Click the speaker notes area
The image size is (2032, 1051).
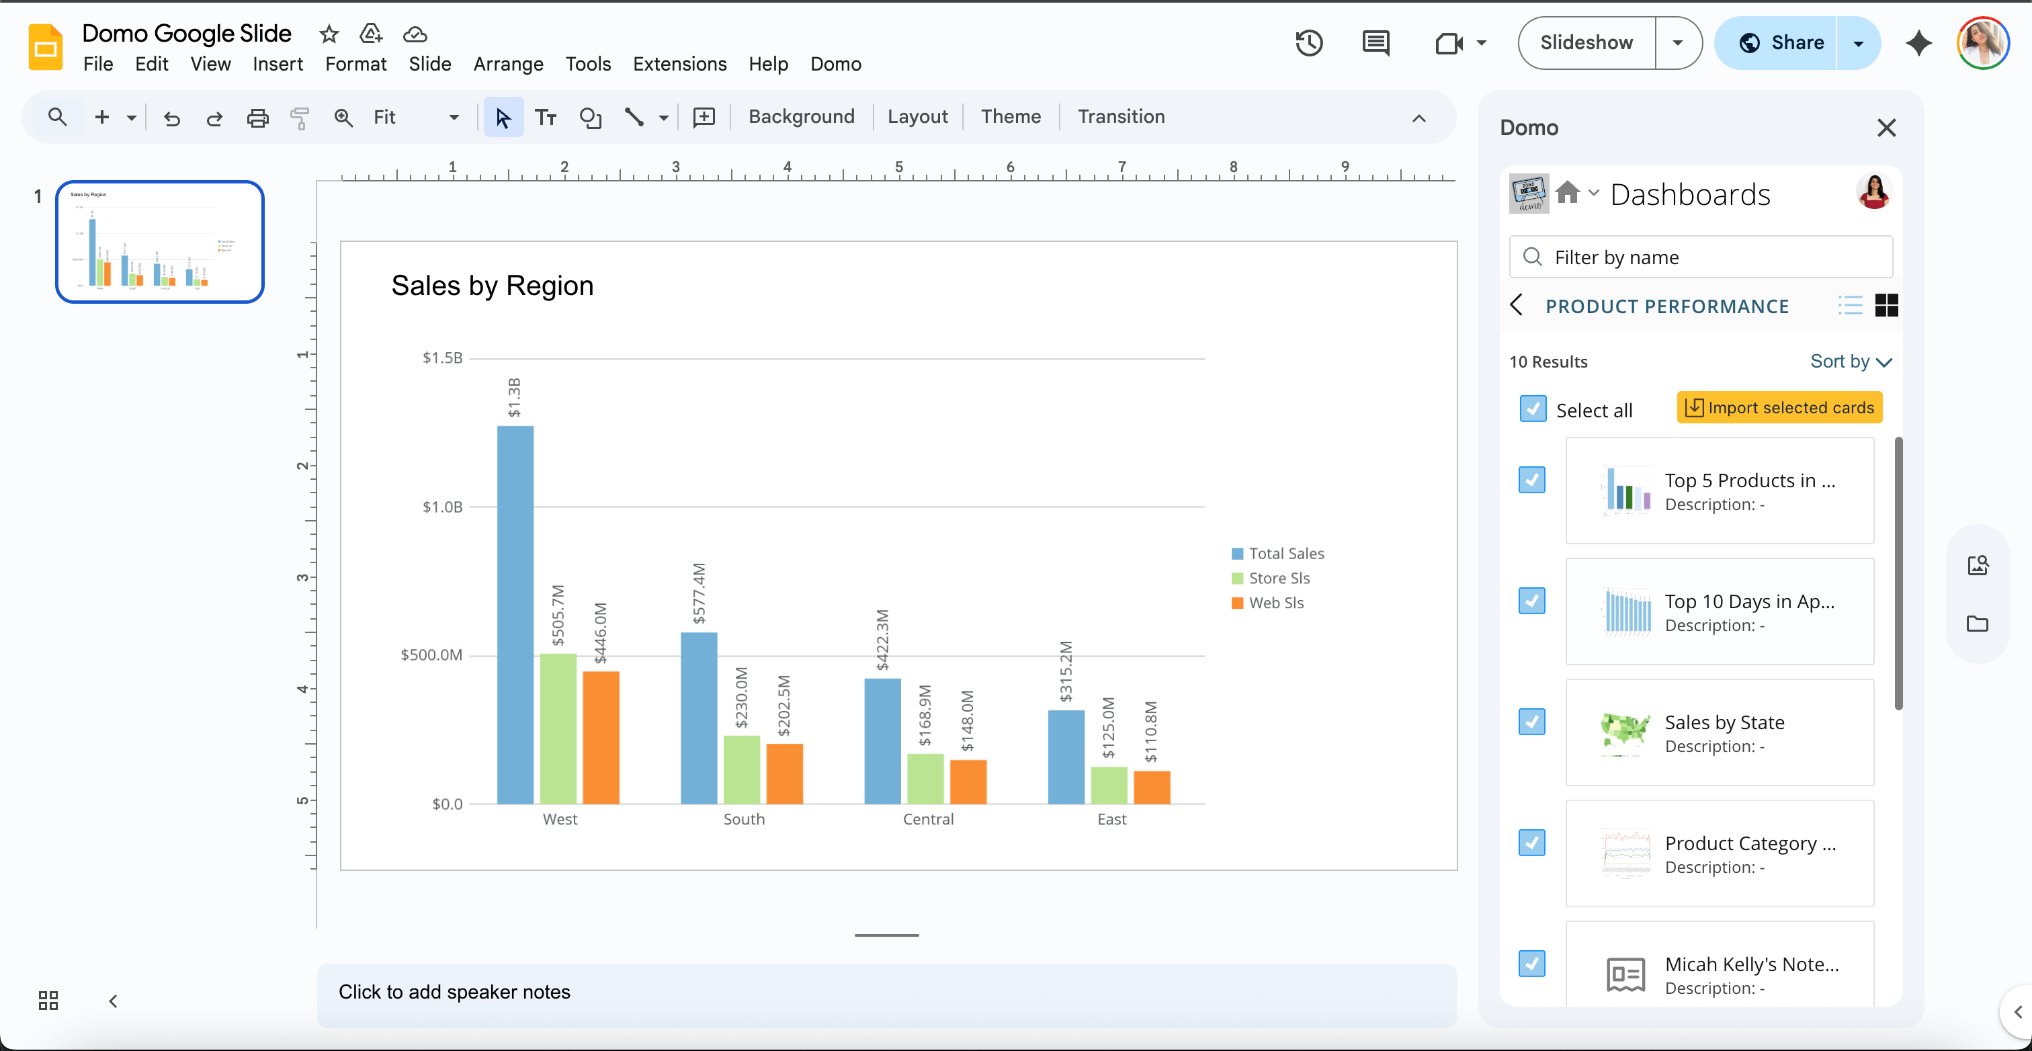pyautogui.click(x=886, y=995)
